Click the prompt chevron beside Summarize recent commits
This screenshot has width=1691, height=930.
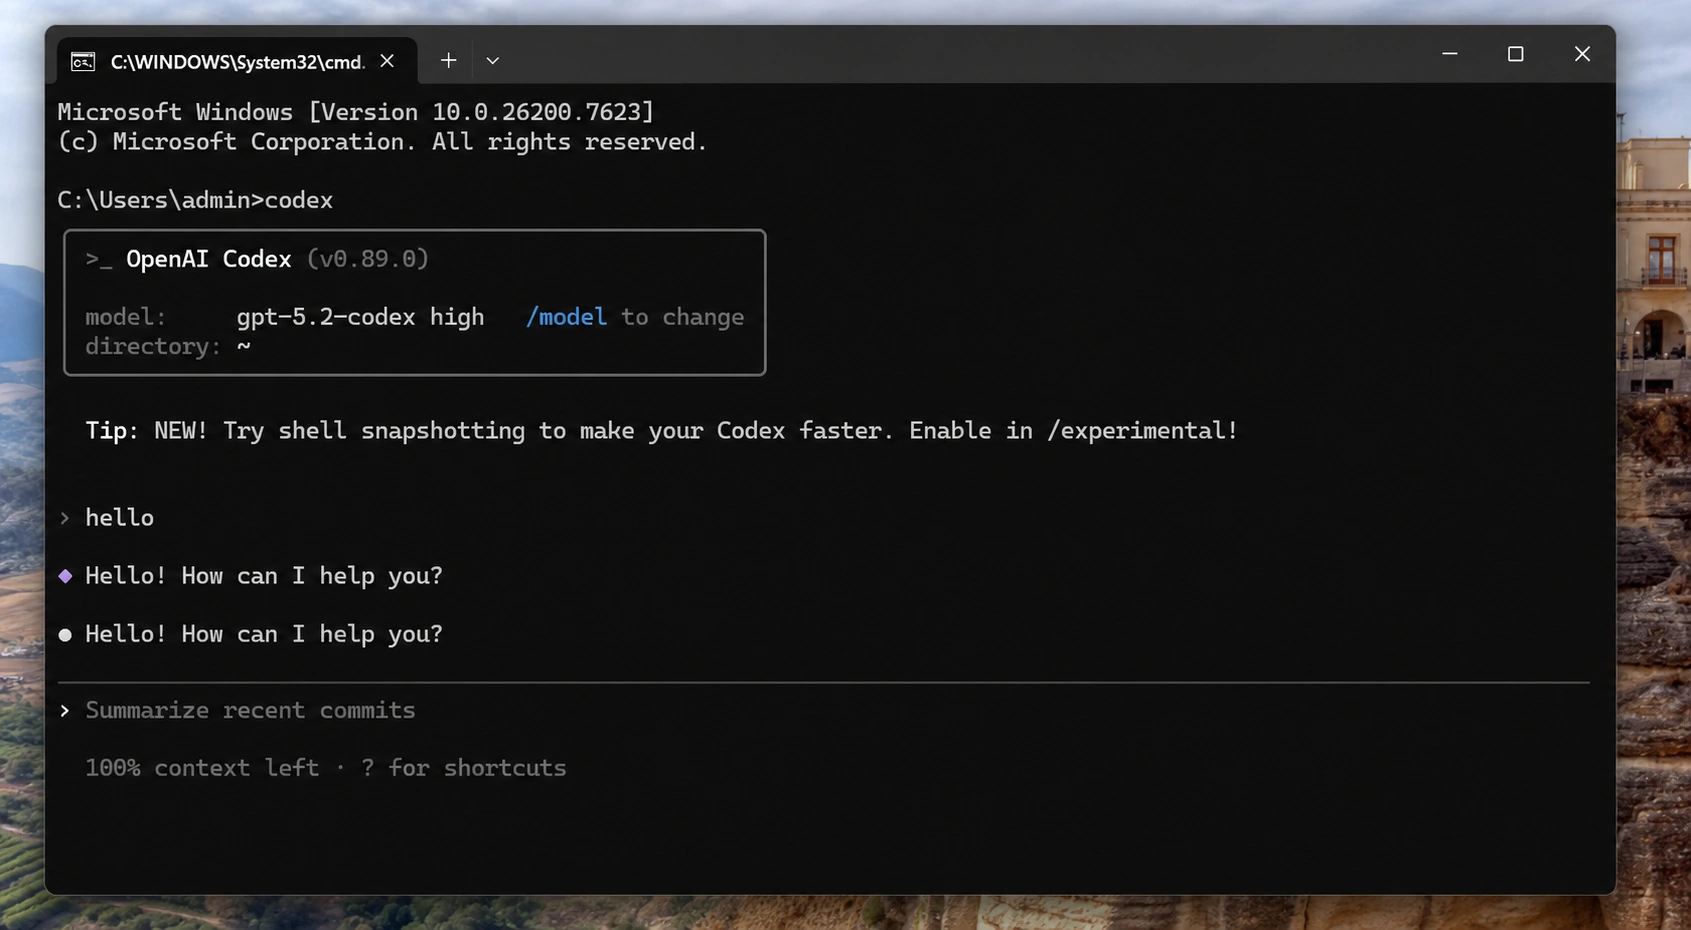[65, 710]
